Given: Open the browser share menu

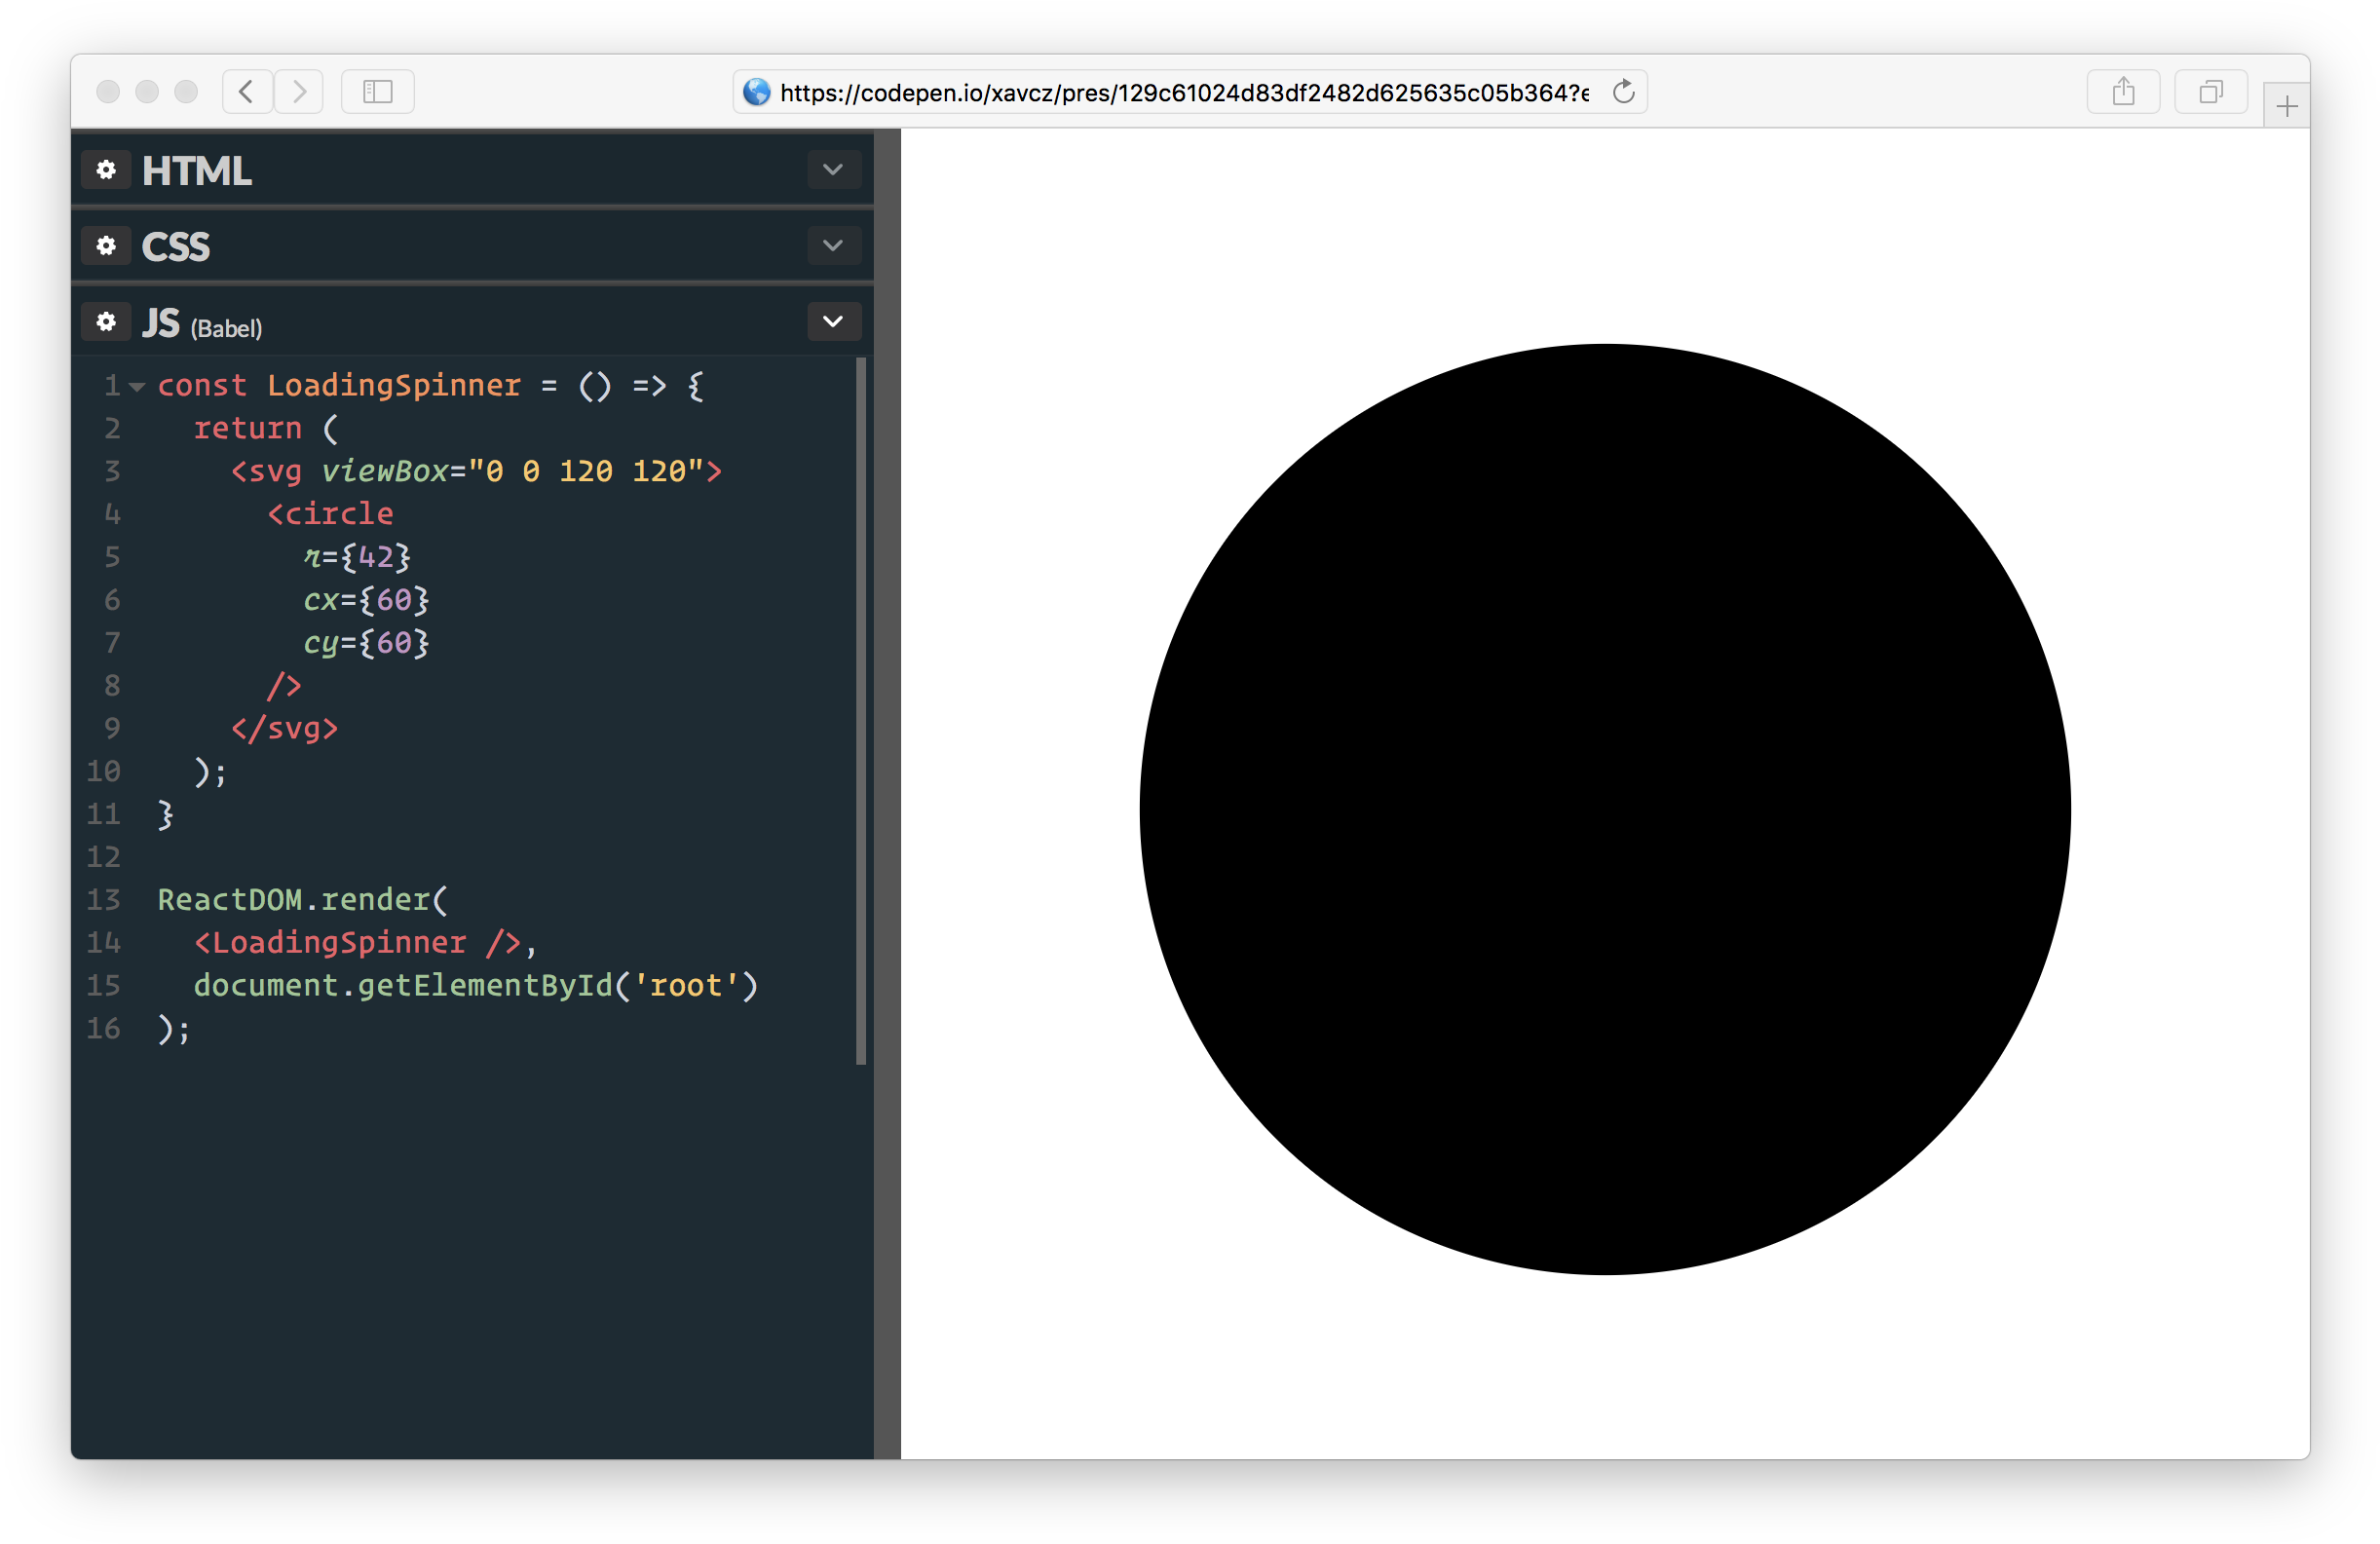Looking at the screenshot, I should pos(2124,91).
